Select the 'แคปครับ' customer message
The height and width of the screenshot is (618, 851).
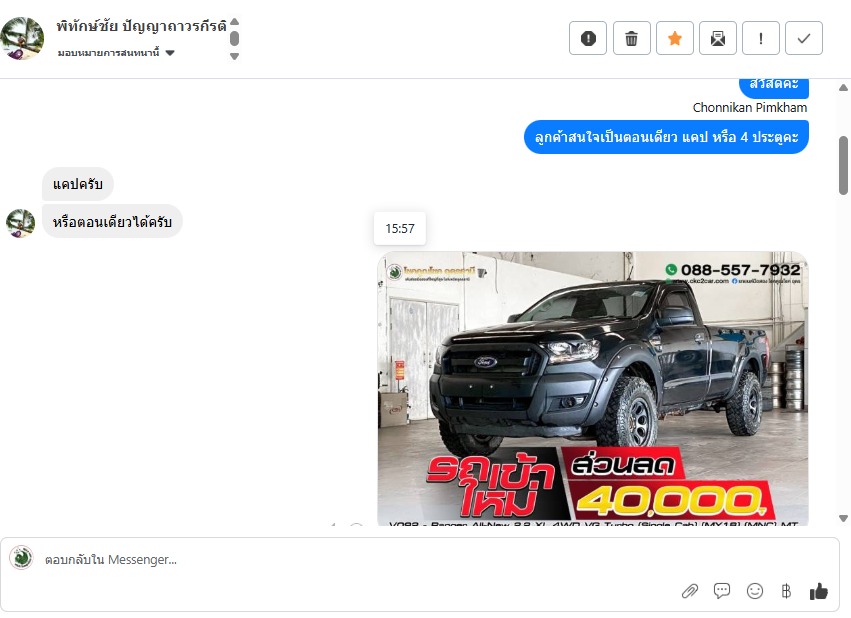pos(78,184)
